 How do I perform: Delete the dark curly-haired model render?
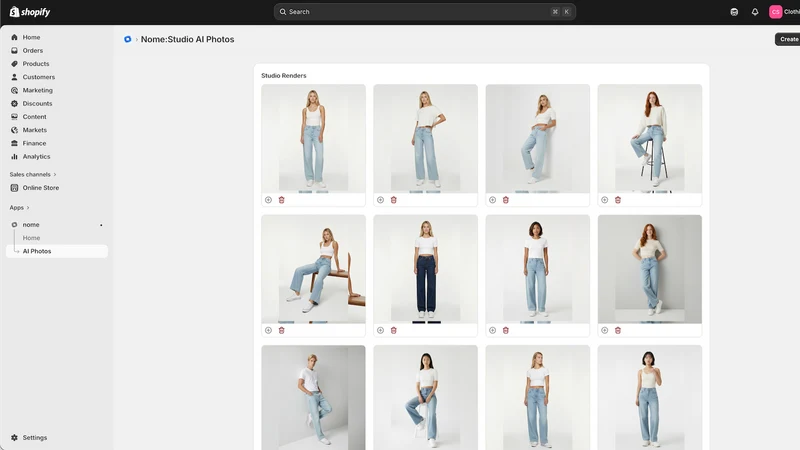(x=506, y=331)
